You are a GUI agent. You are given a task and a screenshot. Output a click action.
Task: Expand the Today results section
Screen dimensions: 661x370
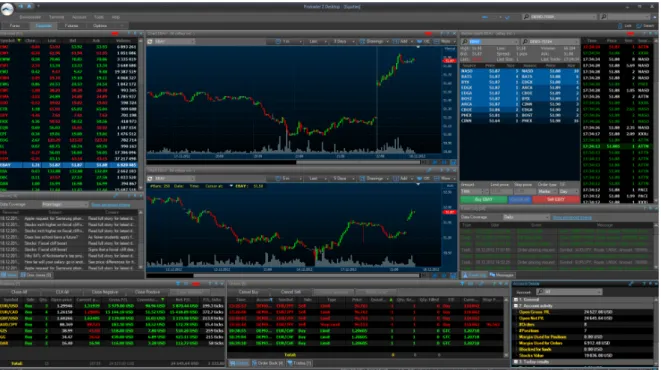pos(516,362)
